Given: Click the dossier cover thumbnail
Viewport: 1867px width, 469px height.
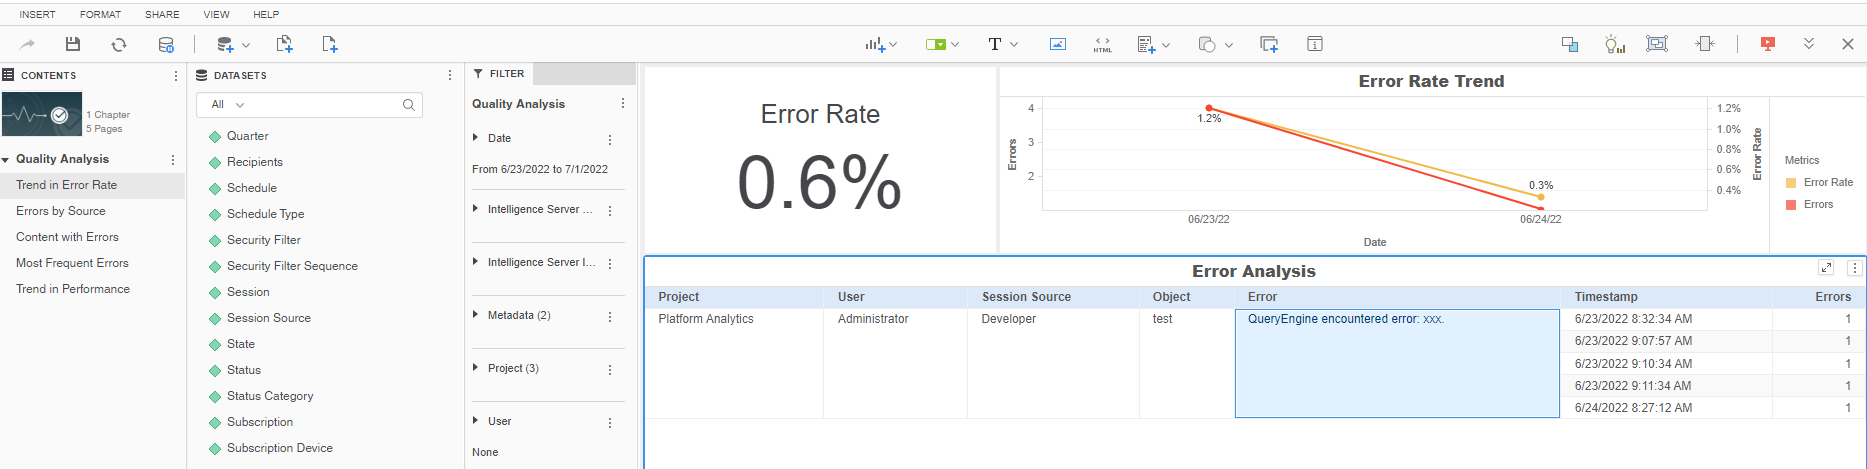Looking at the screenshot, I should 42,114.
